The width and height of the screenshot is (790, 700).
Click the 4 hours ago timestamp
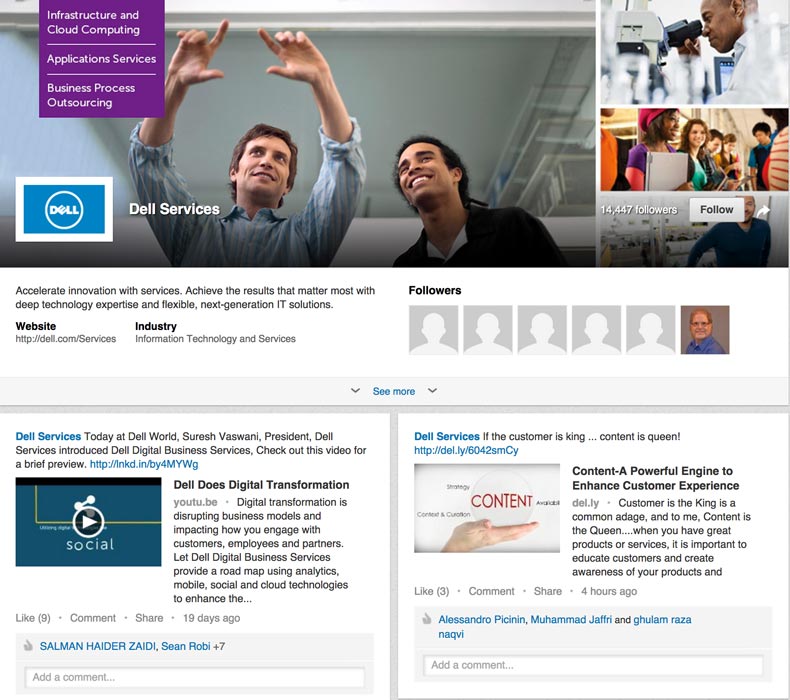pos(609,591)
